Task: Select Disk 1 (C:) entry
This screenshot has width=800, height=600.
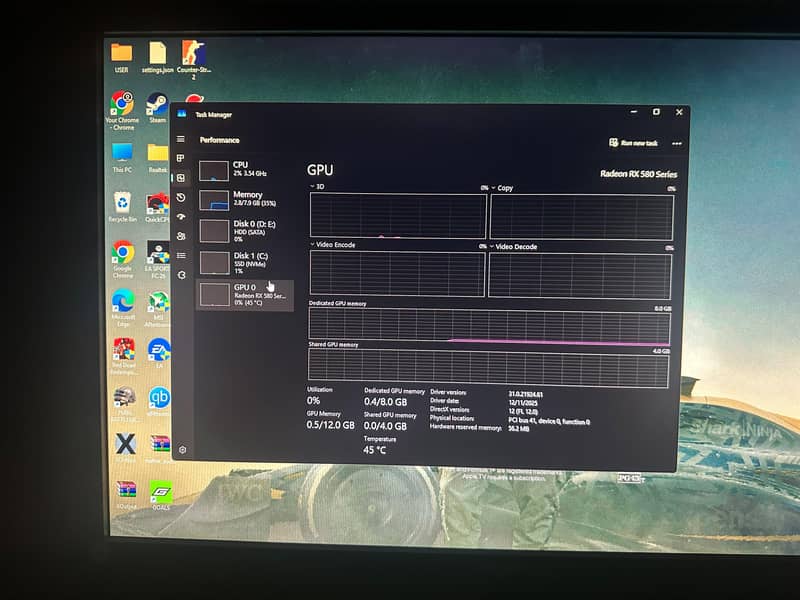Action: click(x=244, y=263)
